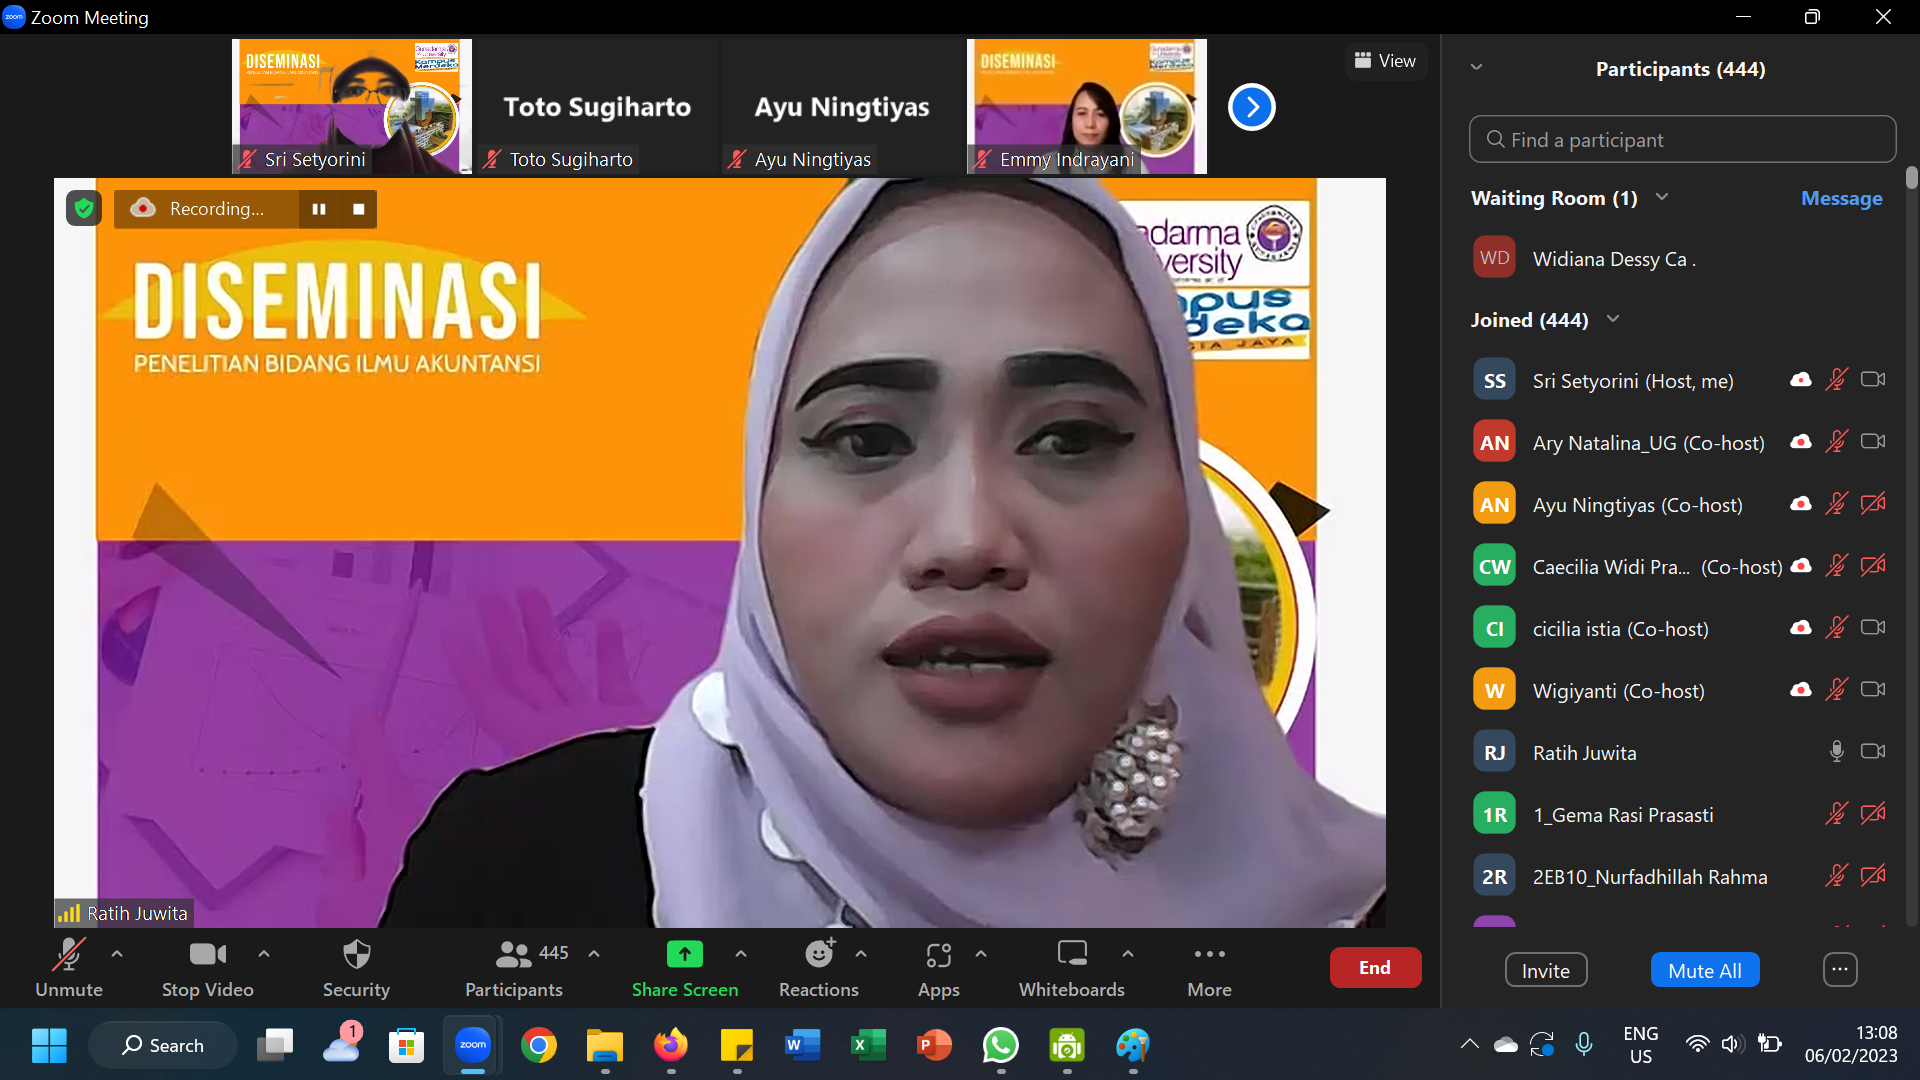Click the Windows Start button
1920x1080 pixels.
49,1045
